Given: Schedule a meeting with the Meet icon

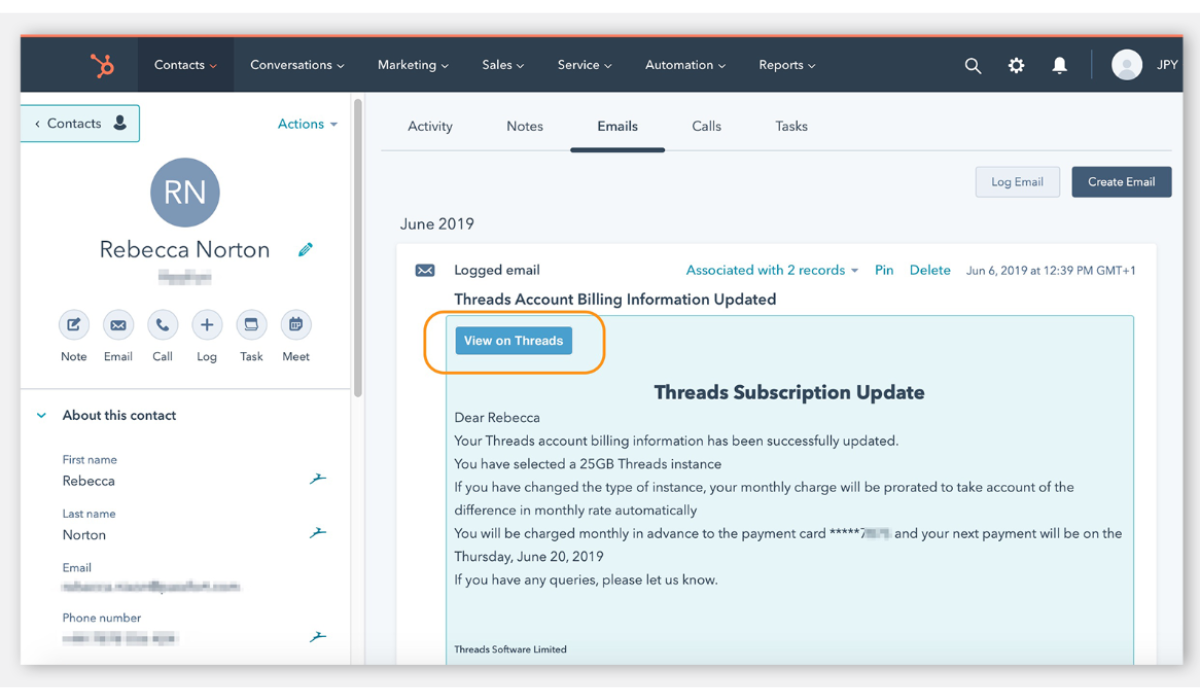Looking at the screenshot, I should coord(296,325).
